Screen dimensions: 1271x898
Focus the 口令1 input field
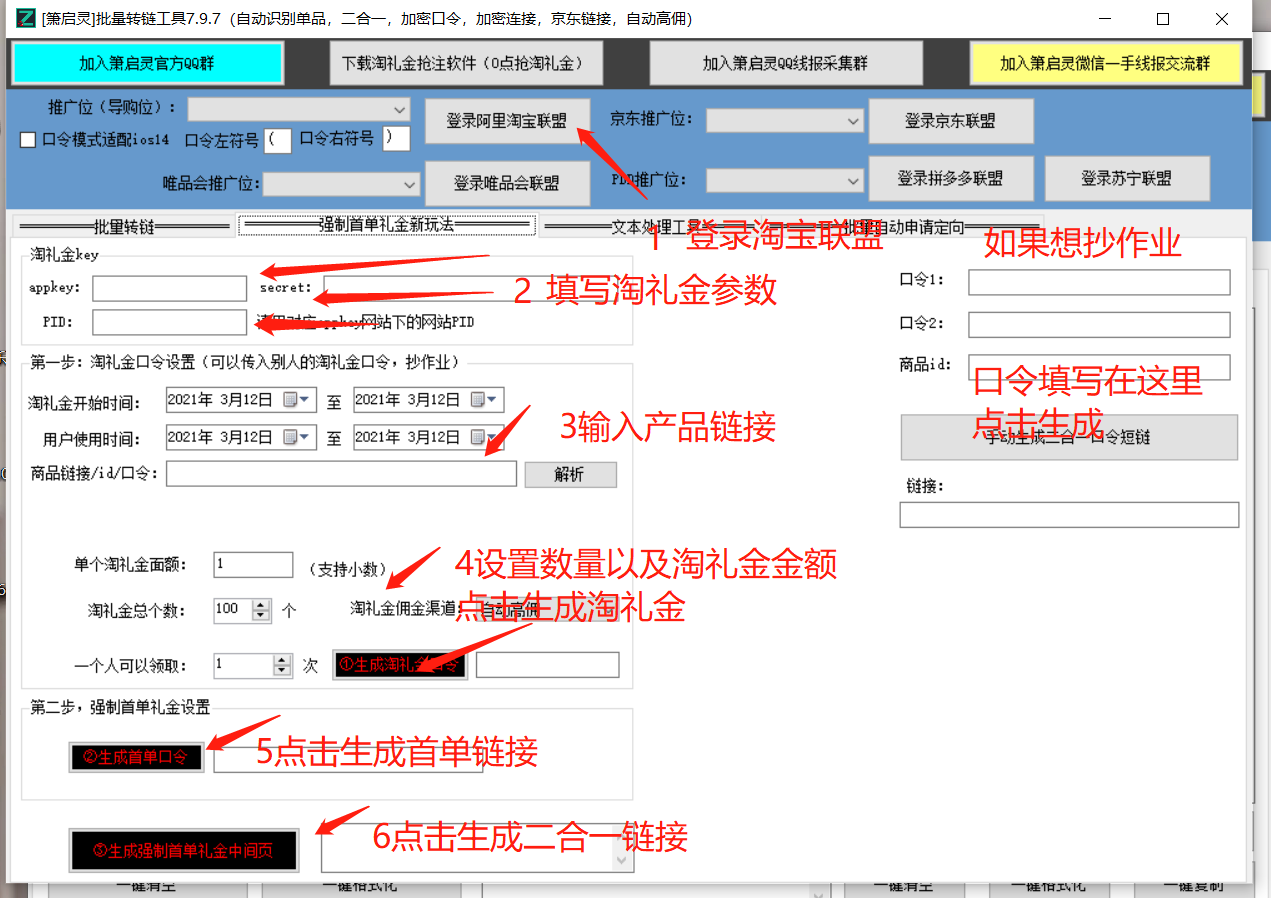click(1099, 282)
